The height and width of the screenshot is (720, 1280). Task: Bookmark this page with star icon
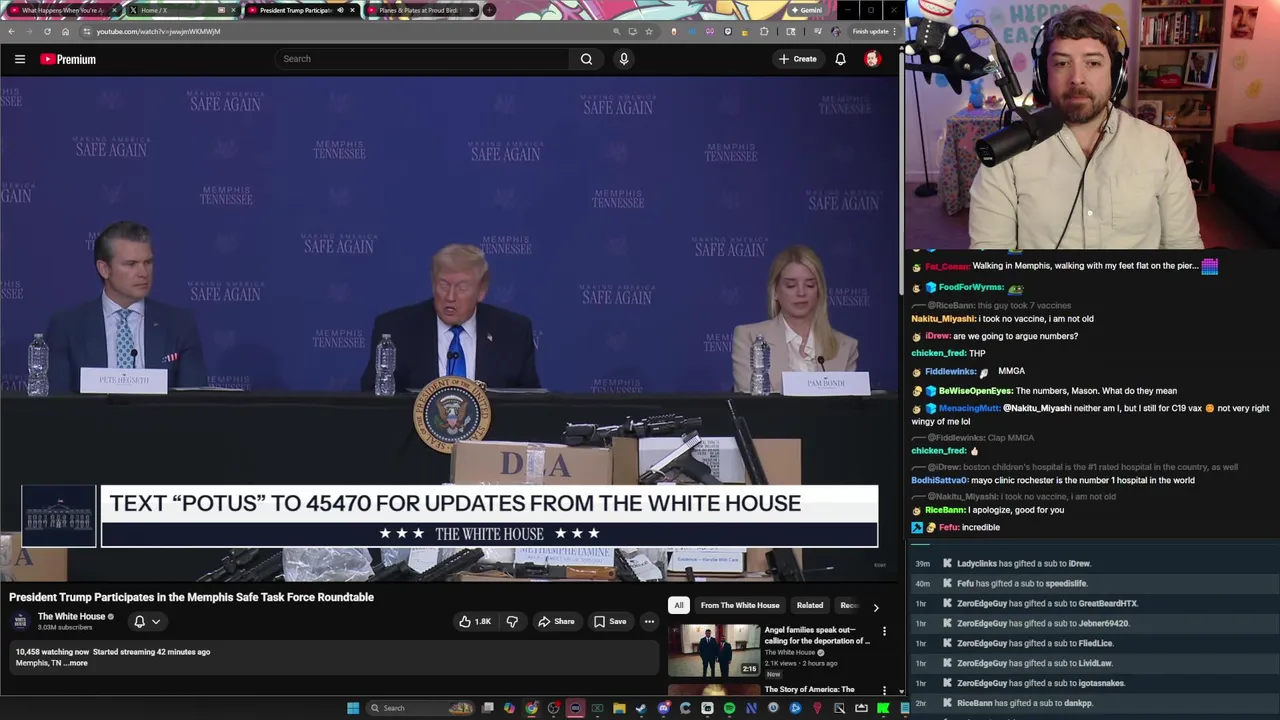click(x=648, y=31)
